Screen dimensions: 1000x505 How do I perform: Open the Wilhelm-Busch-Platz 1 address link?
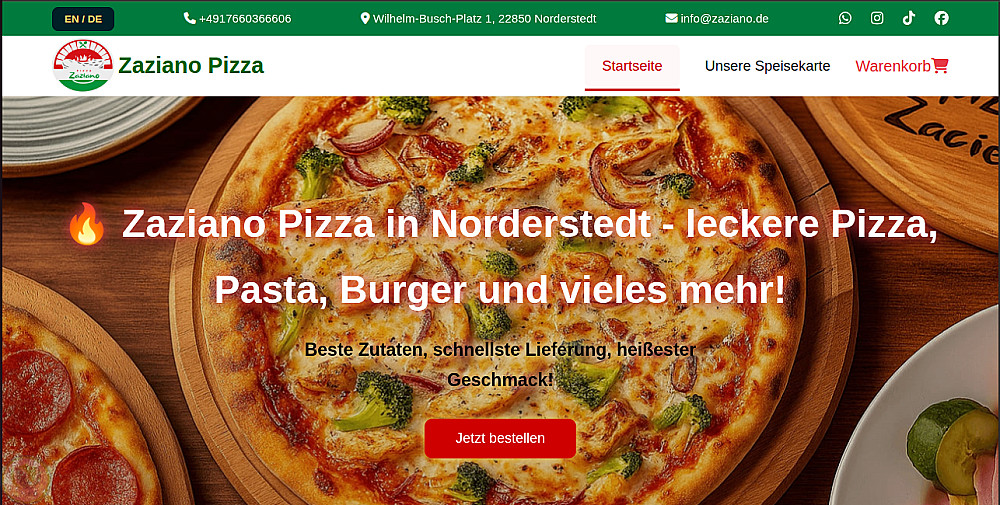coord(484,18)
